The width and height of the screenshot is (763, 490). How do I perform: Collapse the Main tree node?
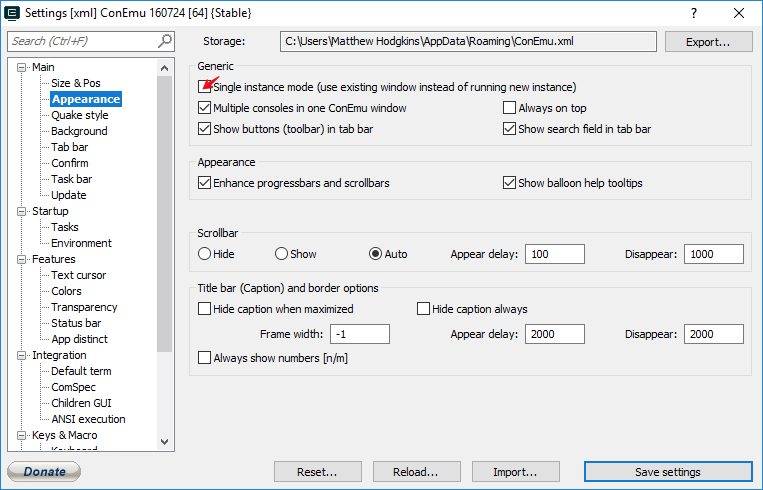23,67
